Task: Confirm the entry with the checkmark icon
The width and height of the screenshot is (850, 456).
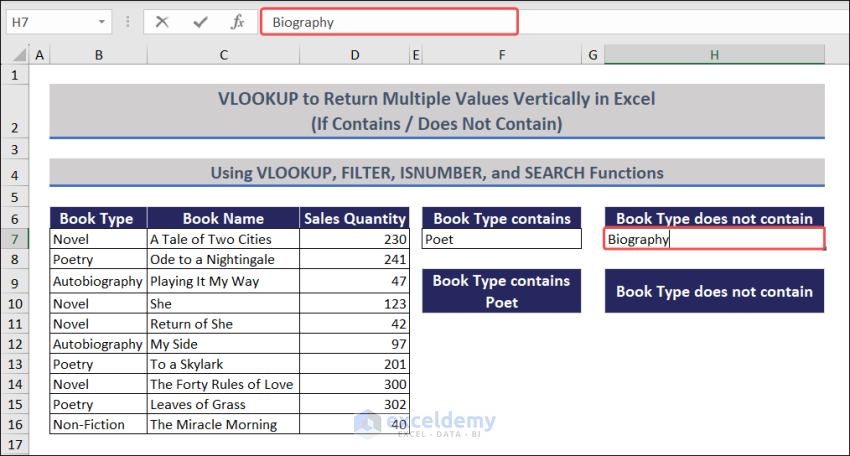Action: pos(200,22)
